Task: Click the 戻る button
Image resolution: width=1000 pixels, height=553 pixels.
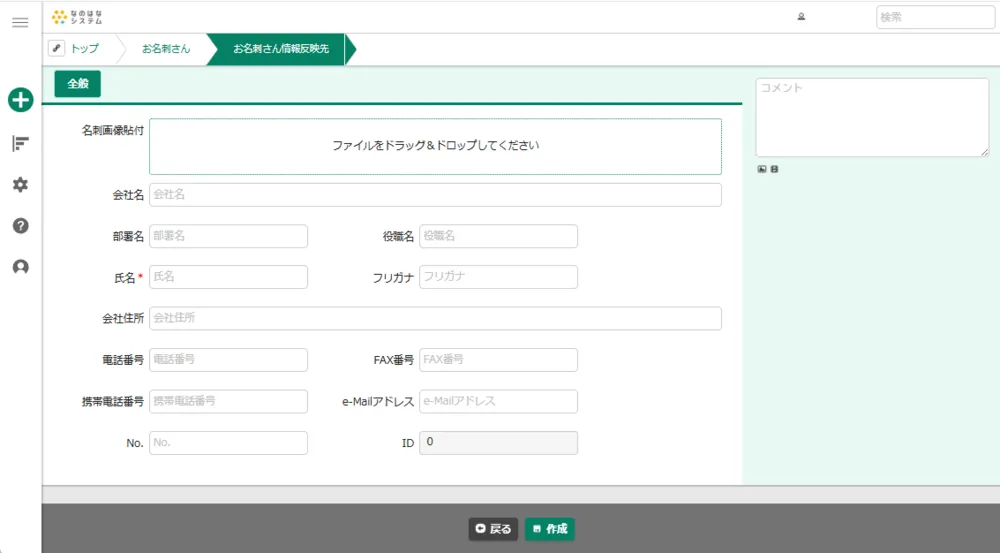Action: point(493,529)
